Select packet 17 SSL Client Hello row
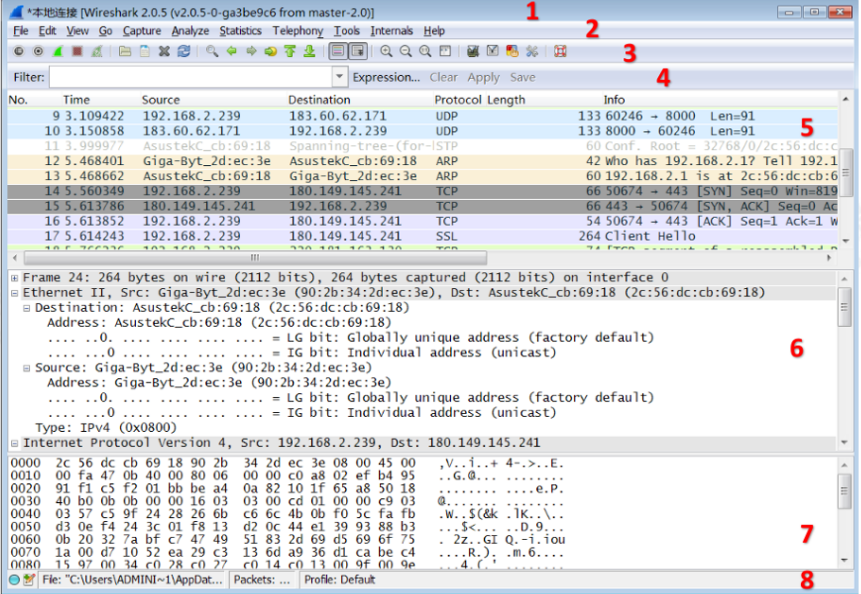 [x=423, y=236]
